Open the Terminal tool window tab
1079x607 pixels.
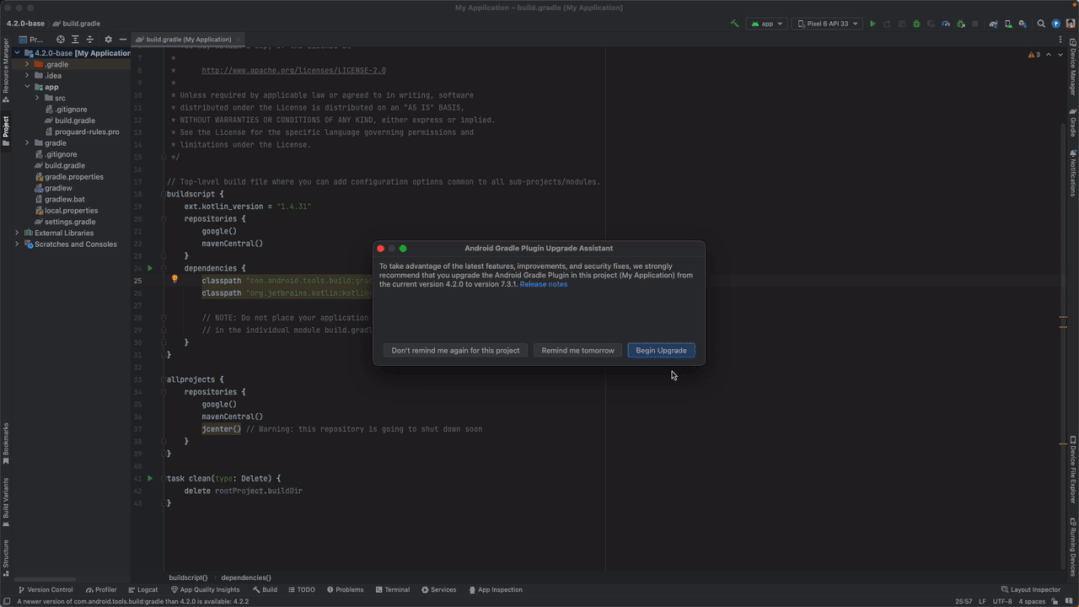coord(392,590)
